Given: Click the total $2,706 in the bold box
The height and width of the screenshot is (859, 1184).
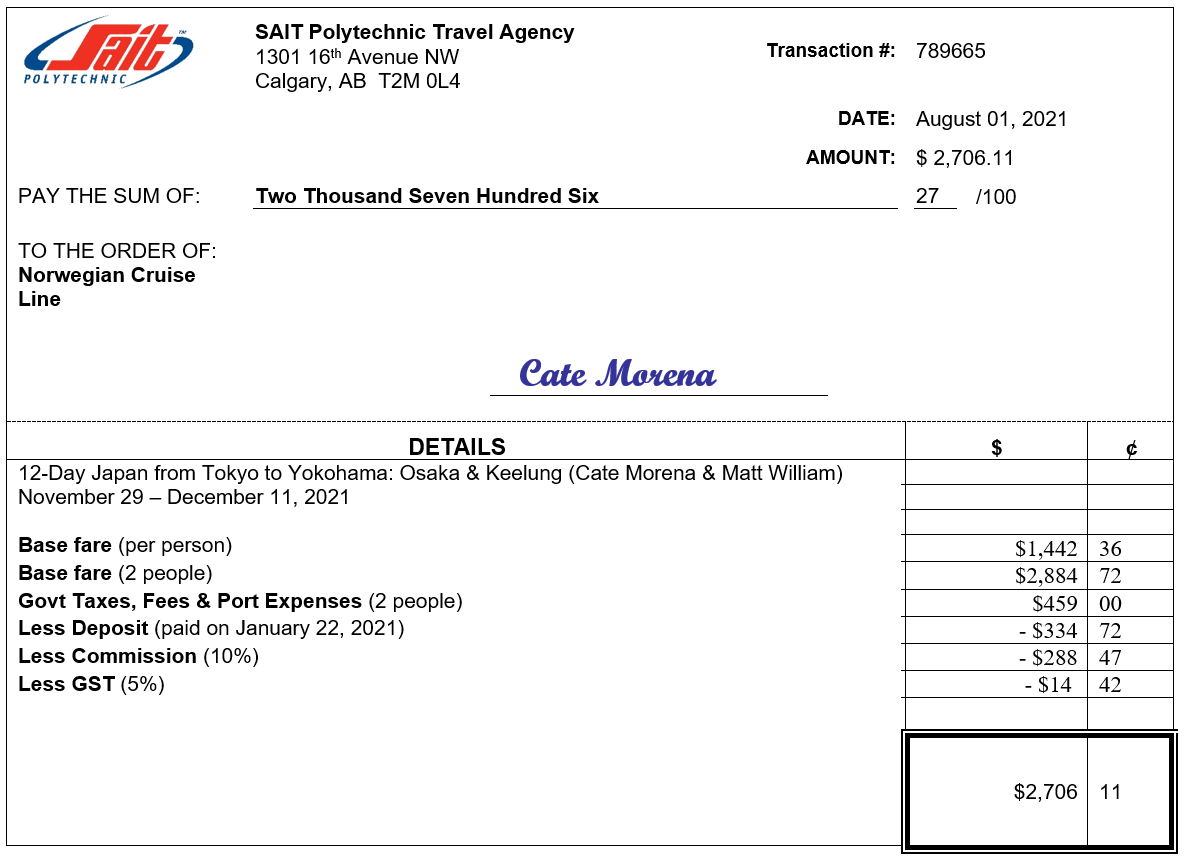Looking at the screenshot, I should (x=1045, y=792).
